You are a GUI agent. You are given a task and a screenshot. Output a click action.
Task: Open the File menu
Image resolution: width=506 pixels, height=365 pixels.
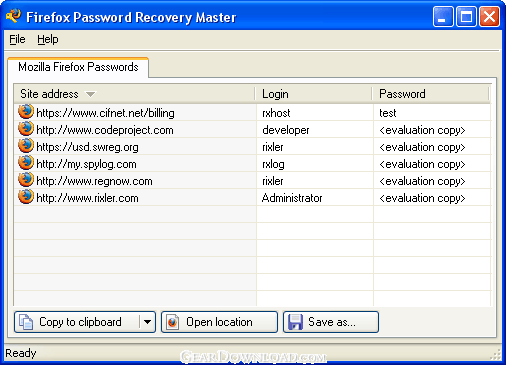pos(17,39)
